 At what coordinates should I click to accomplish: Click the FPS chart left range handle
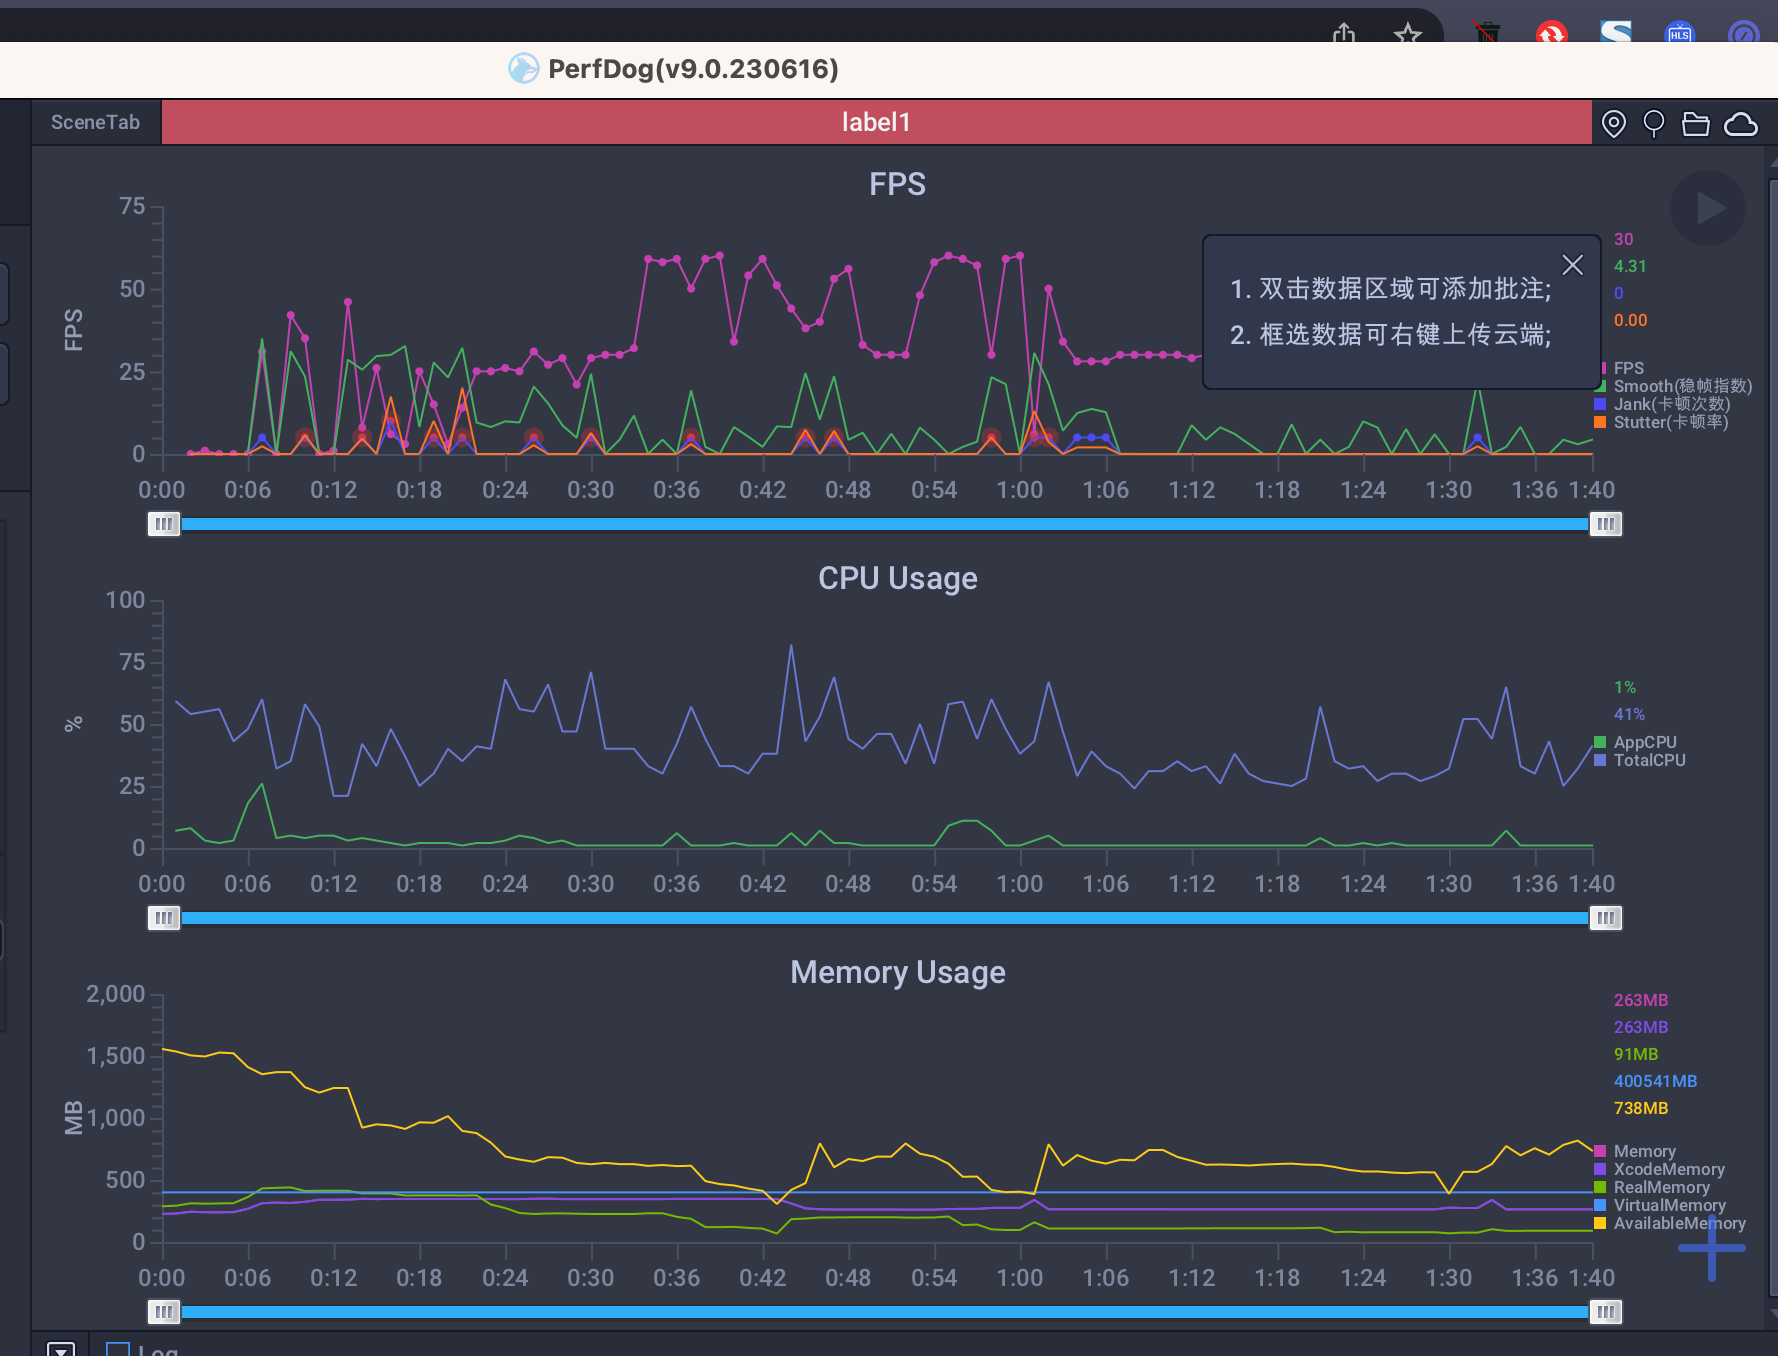164,524
